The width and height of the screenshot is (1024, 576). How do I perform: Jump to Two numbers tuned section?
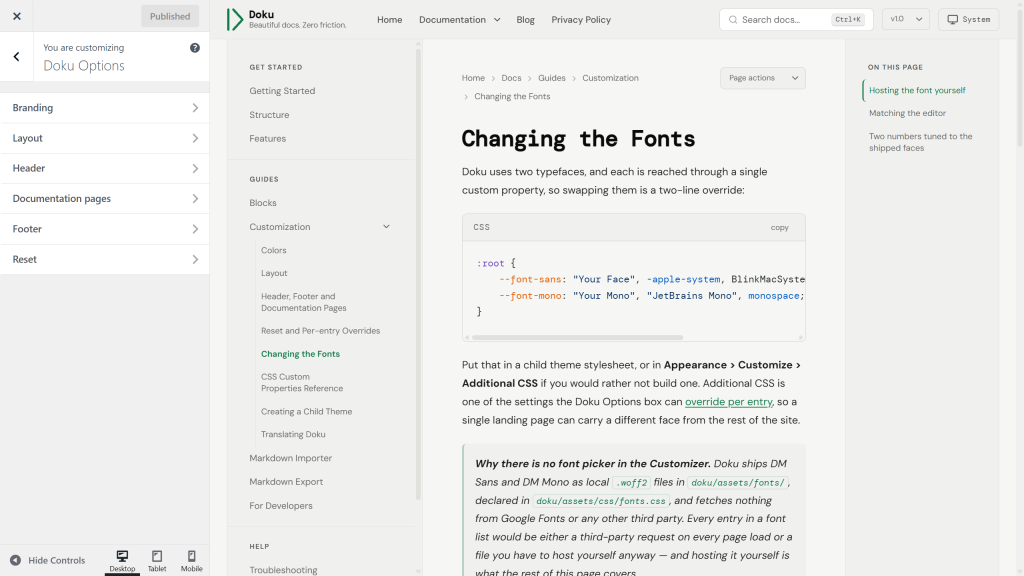[920, 142]
